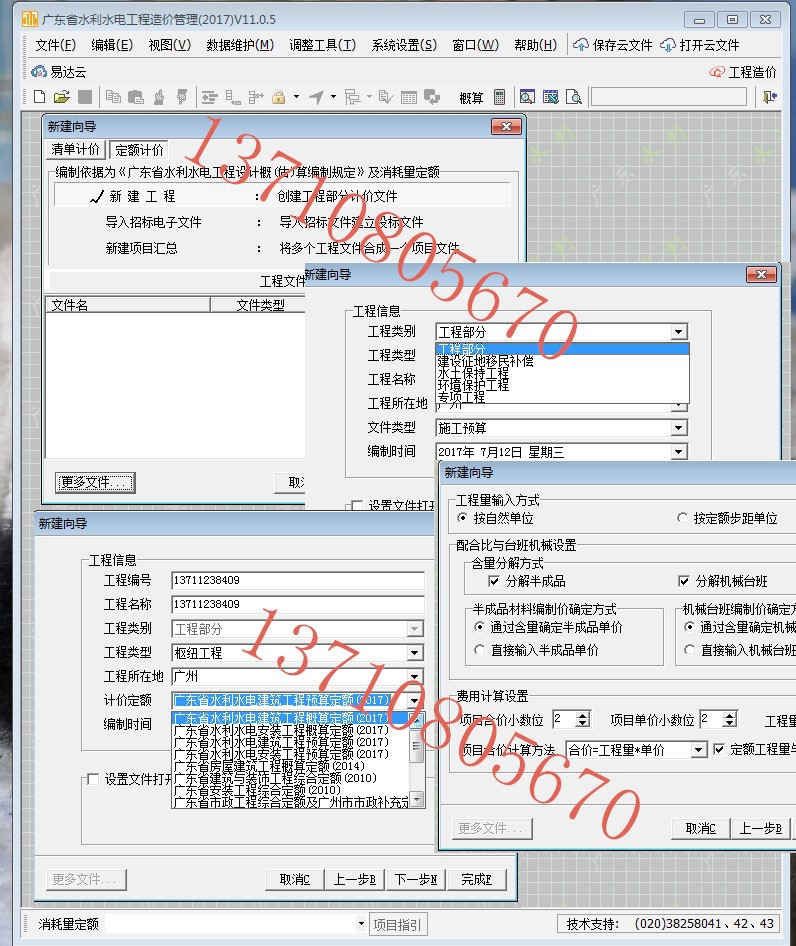This screenshot has height=946, width=796.
Task: Click scrollbar of 计价定额 option list
Action: (x=416, y=759)
